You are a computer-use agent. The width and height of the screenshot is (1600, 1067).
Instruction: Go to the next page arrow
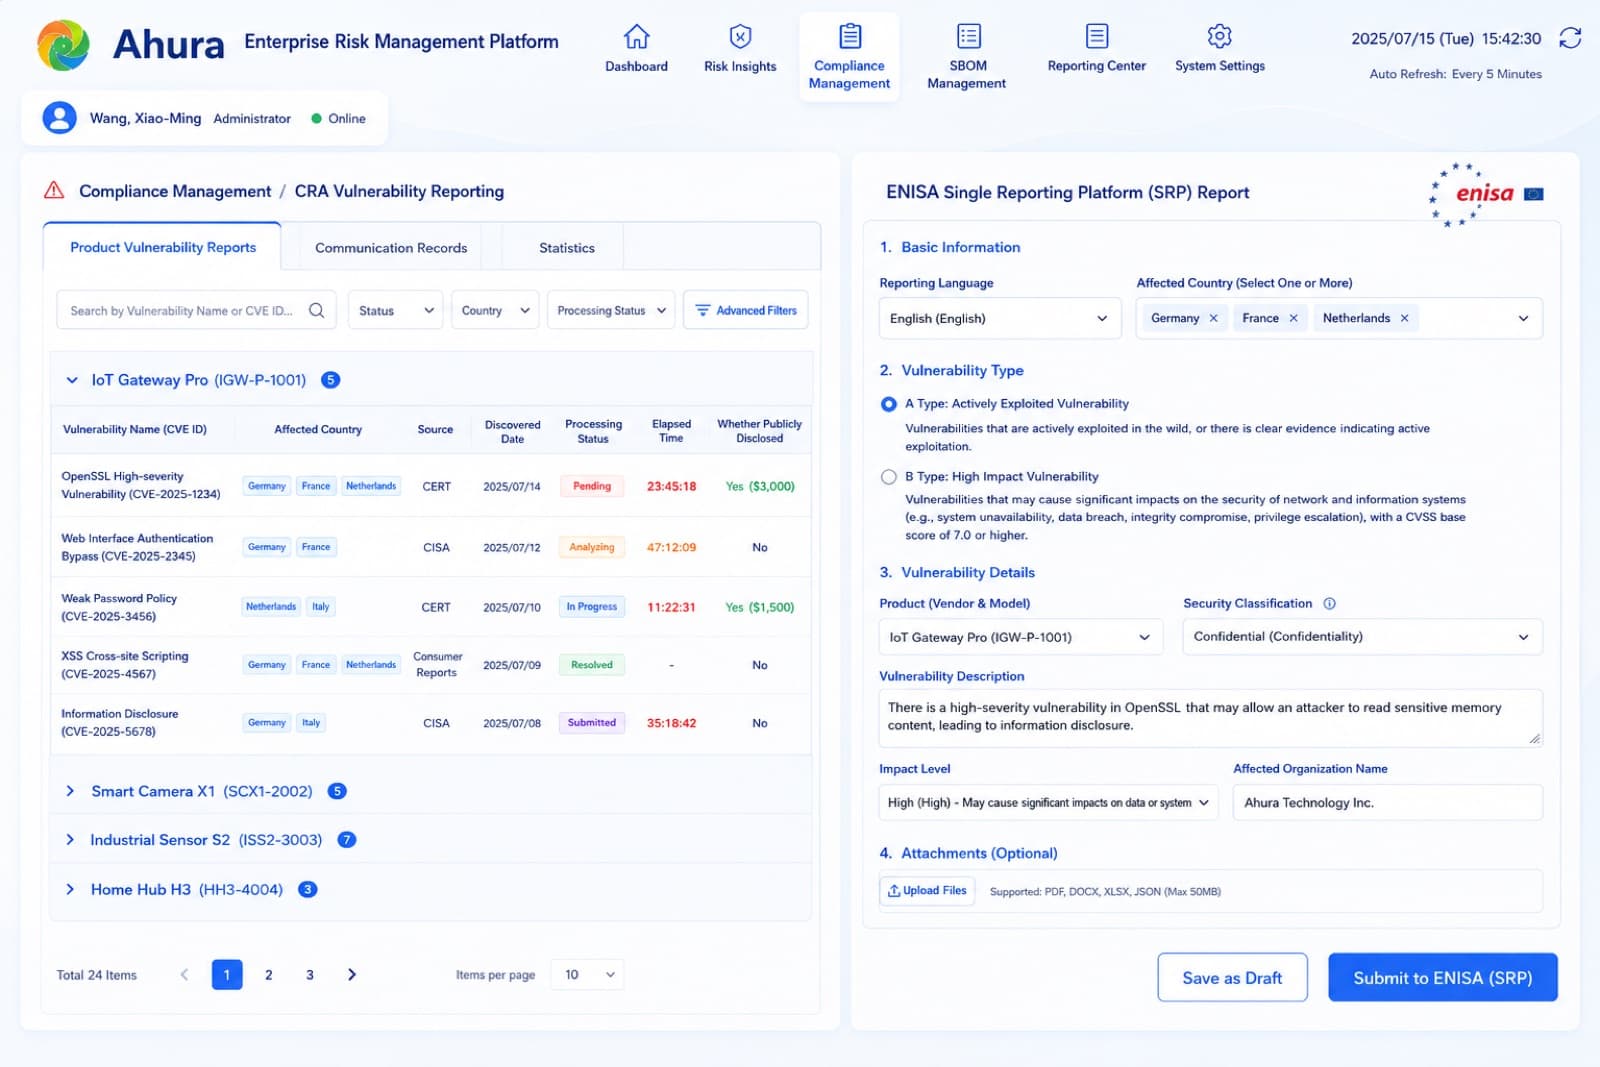[351, 974]
